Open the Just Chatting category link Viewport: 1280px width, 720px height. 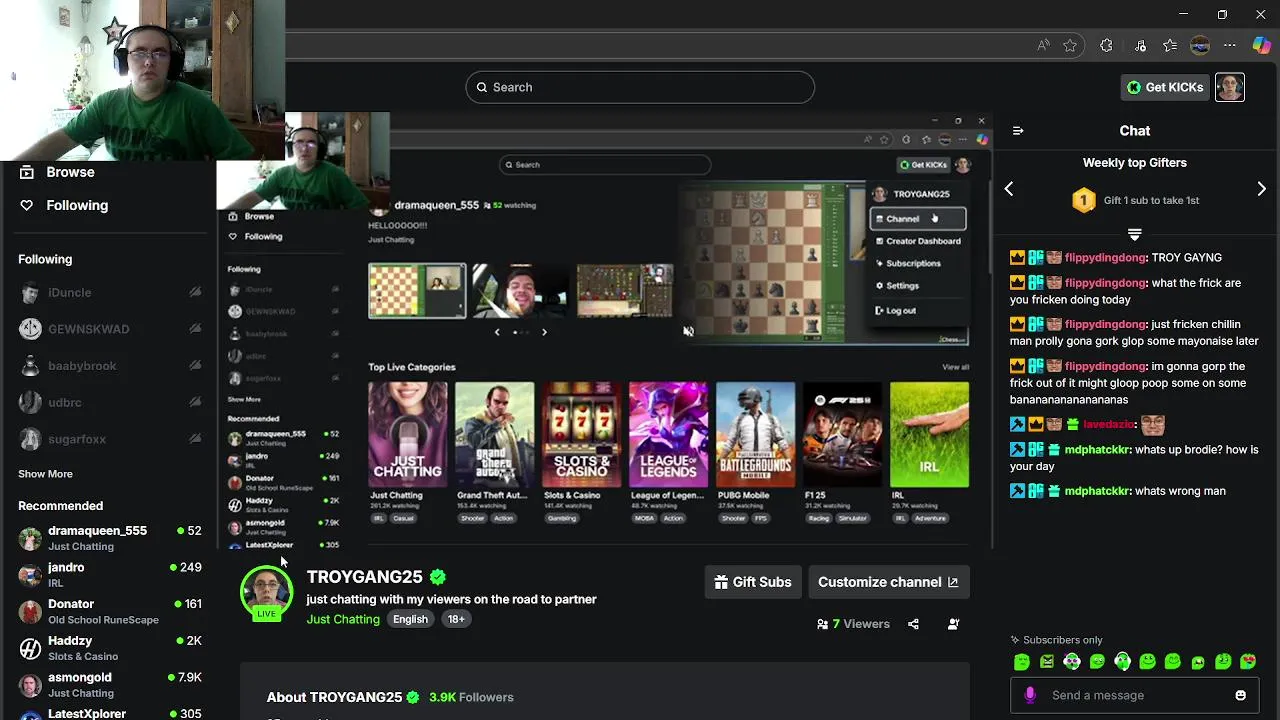coord(343,619)
